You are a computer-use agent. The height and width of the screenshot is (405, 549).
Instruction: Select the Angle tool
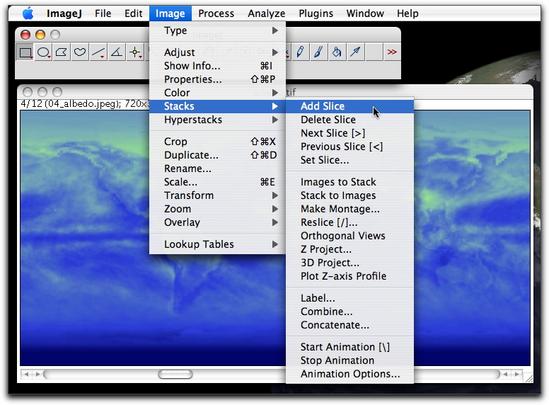click(x=116, y=53)
